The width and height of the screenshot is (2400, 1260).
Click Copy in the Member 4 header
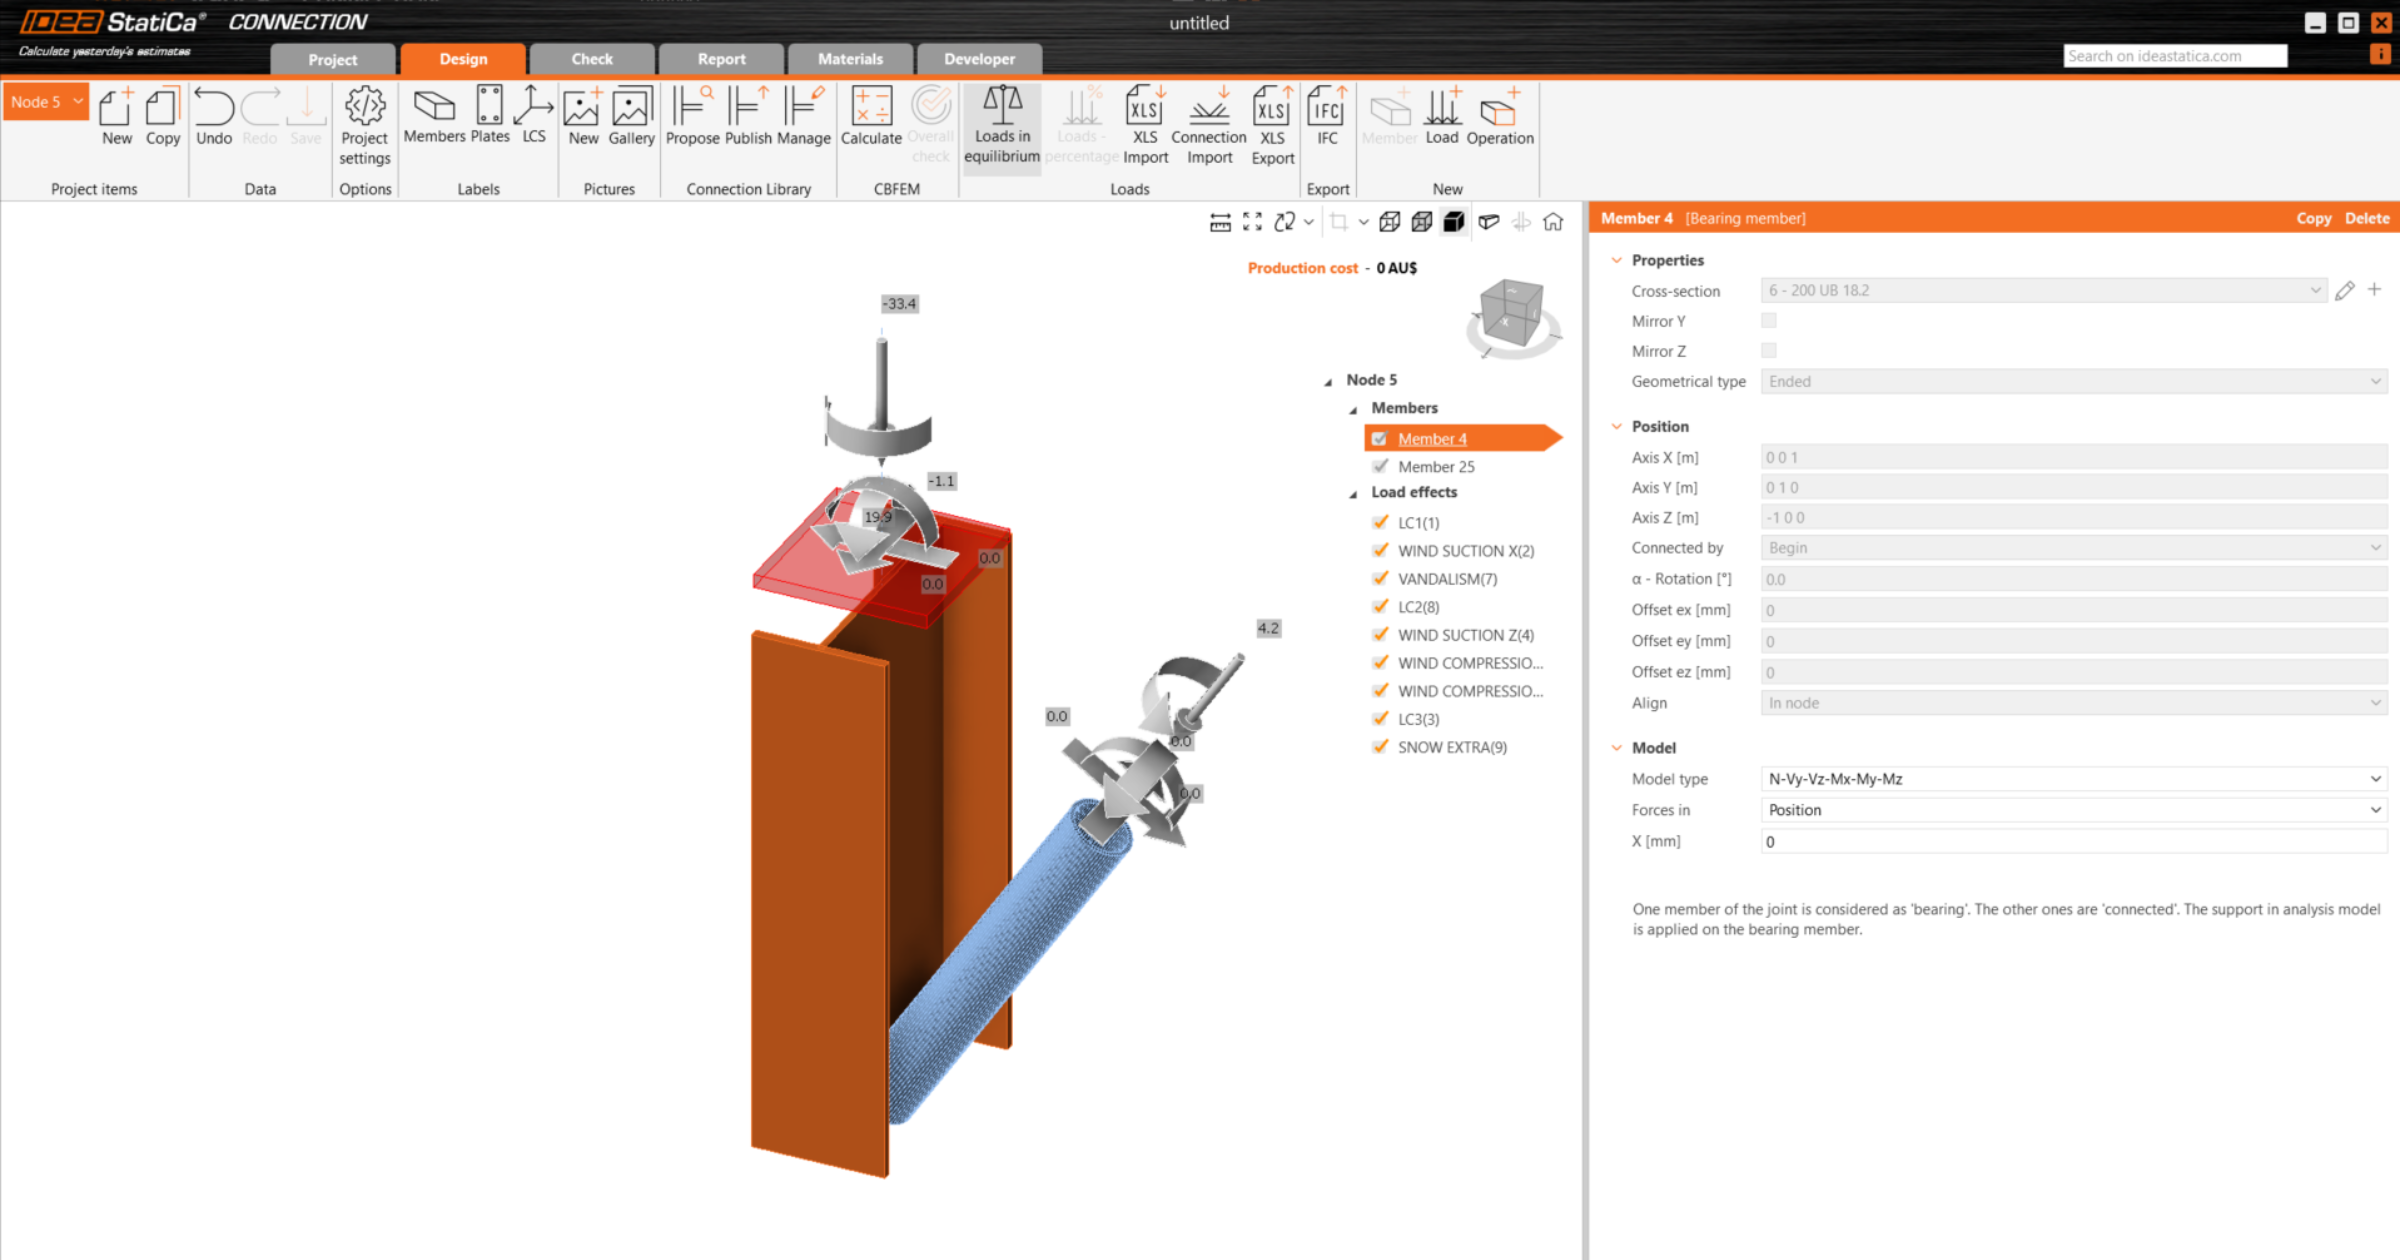2312,218
